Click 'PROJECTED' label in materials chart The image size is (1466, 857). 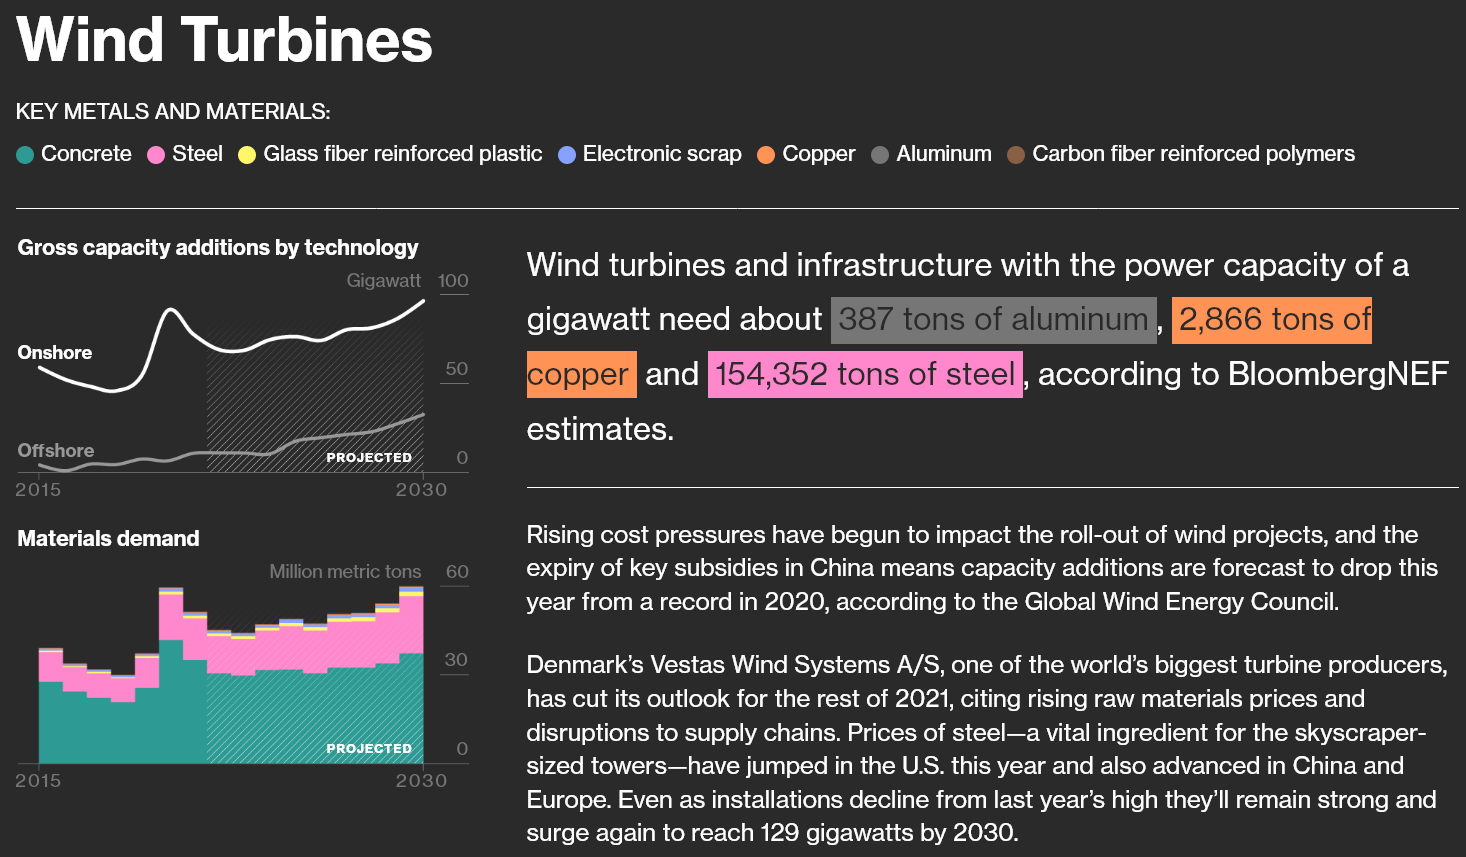(369, 748)
